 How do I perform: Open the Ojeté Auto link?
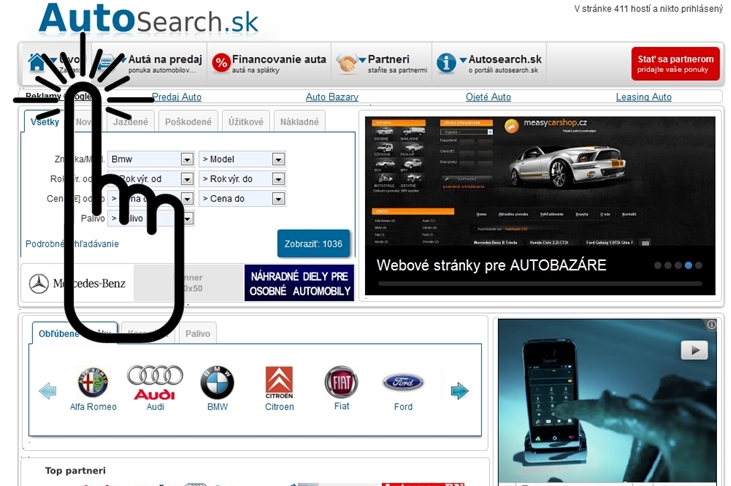tap(488, 97)
